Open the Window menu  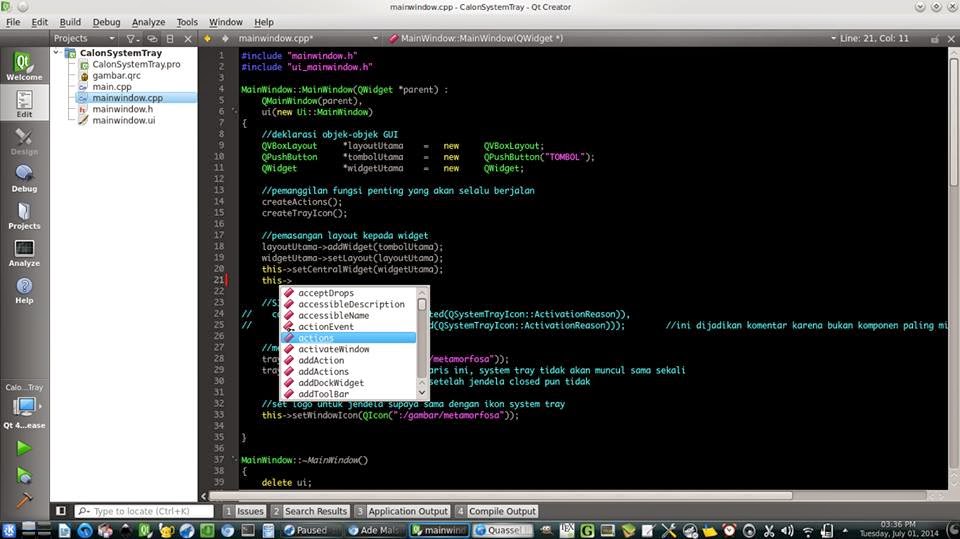(225, 22)
